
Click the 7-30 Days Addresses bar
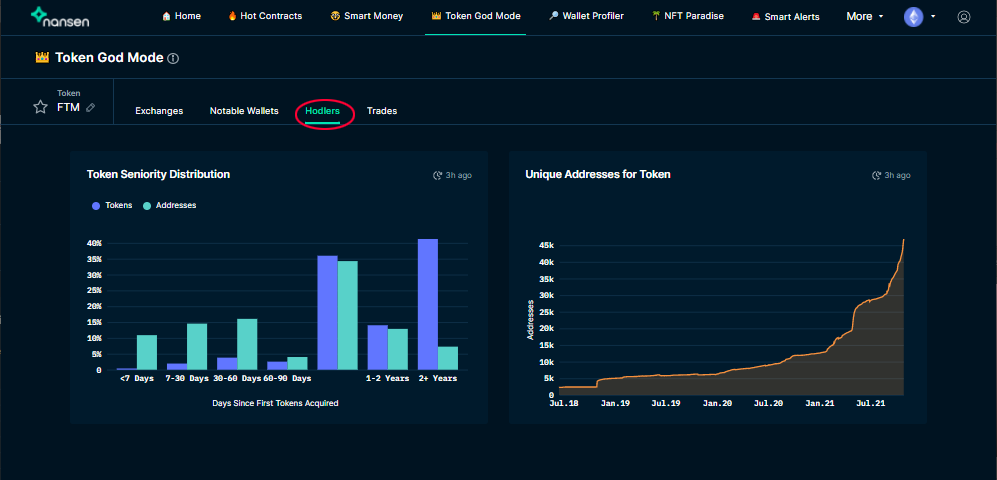[x=197, y=347]
